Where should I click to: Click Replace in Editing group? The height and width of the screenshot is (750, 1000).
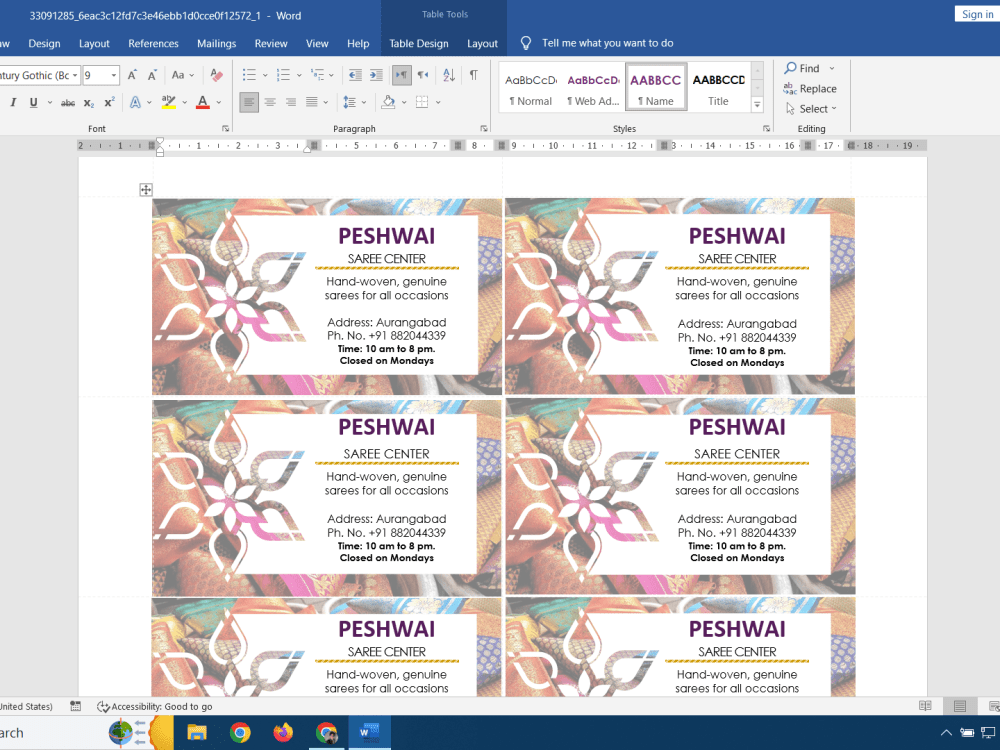click(810, 89)
